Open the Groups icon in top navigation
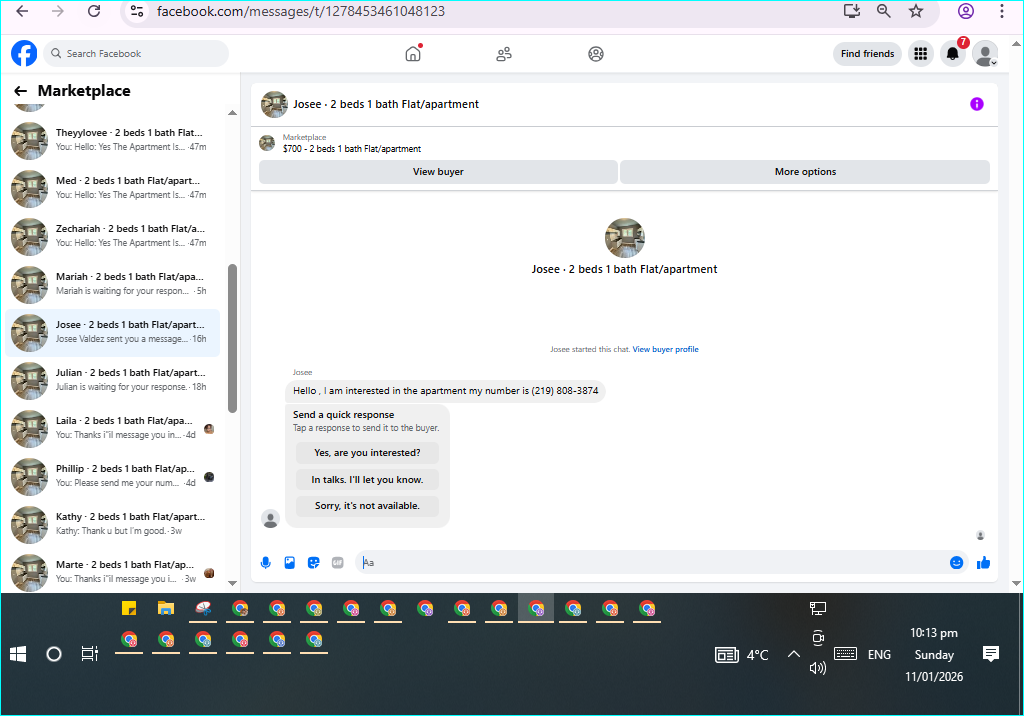This screenshot has height=716, width=1024. (x=596, y=54)
